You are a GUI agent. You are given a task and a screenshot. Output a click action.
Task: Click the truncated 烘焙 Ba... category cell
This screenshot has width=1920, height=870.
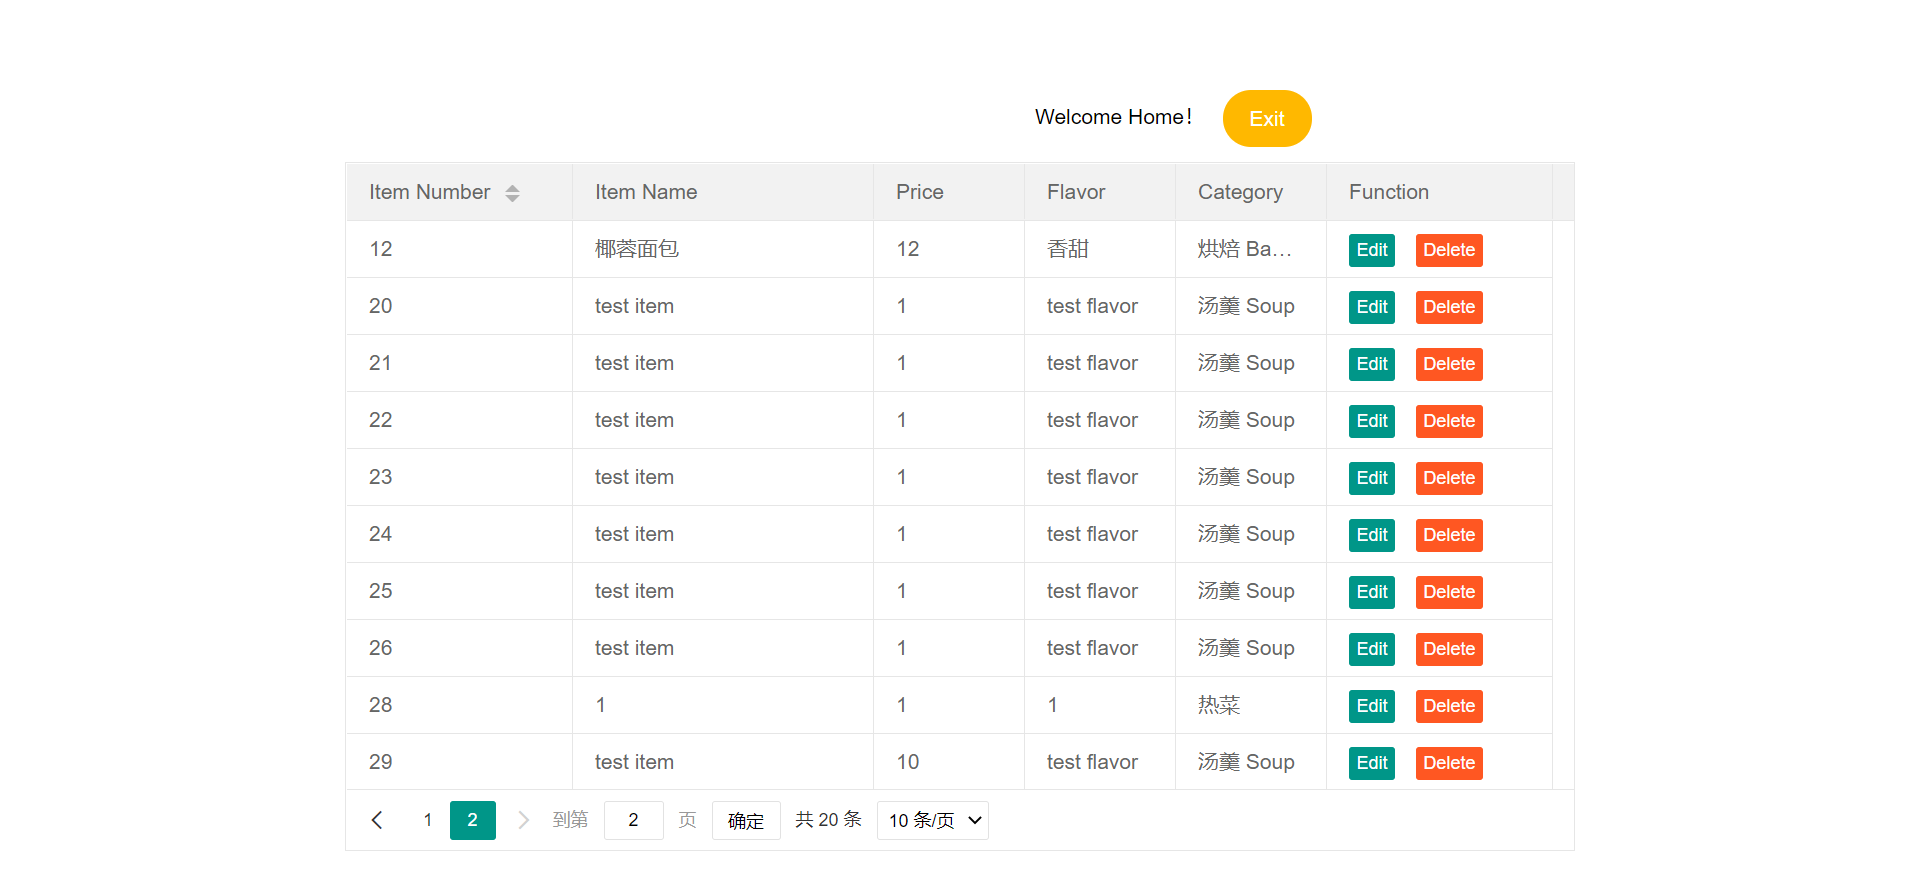click(x=1244, y=249)
